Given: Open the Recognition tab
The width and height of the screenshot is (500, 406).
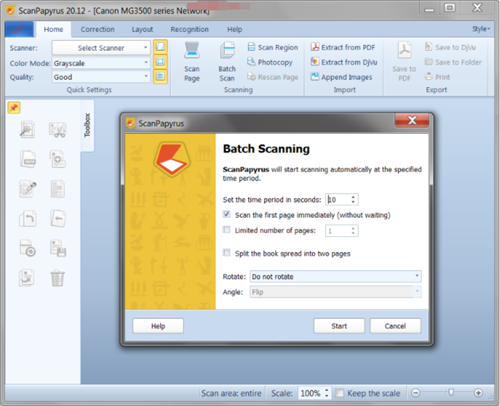Looking at the screenshot, I should point(189,29).
